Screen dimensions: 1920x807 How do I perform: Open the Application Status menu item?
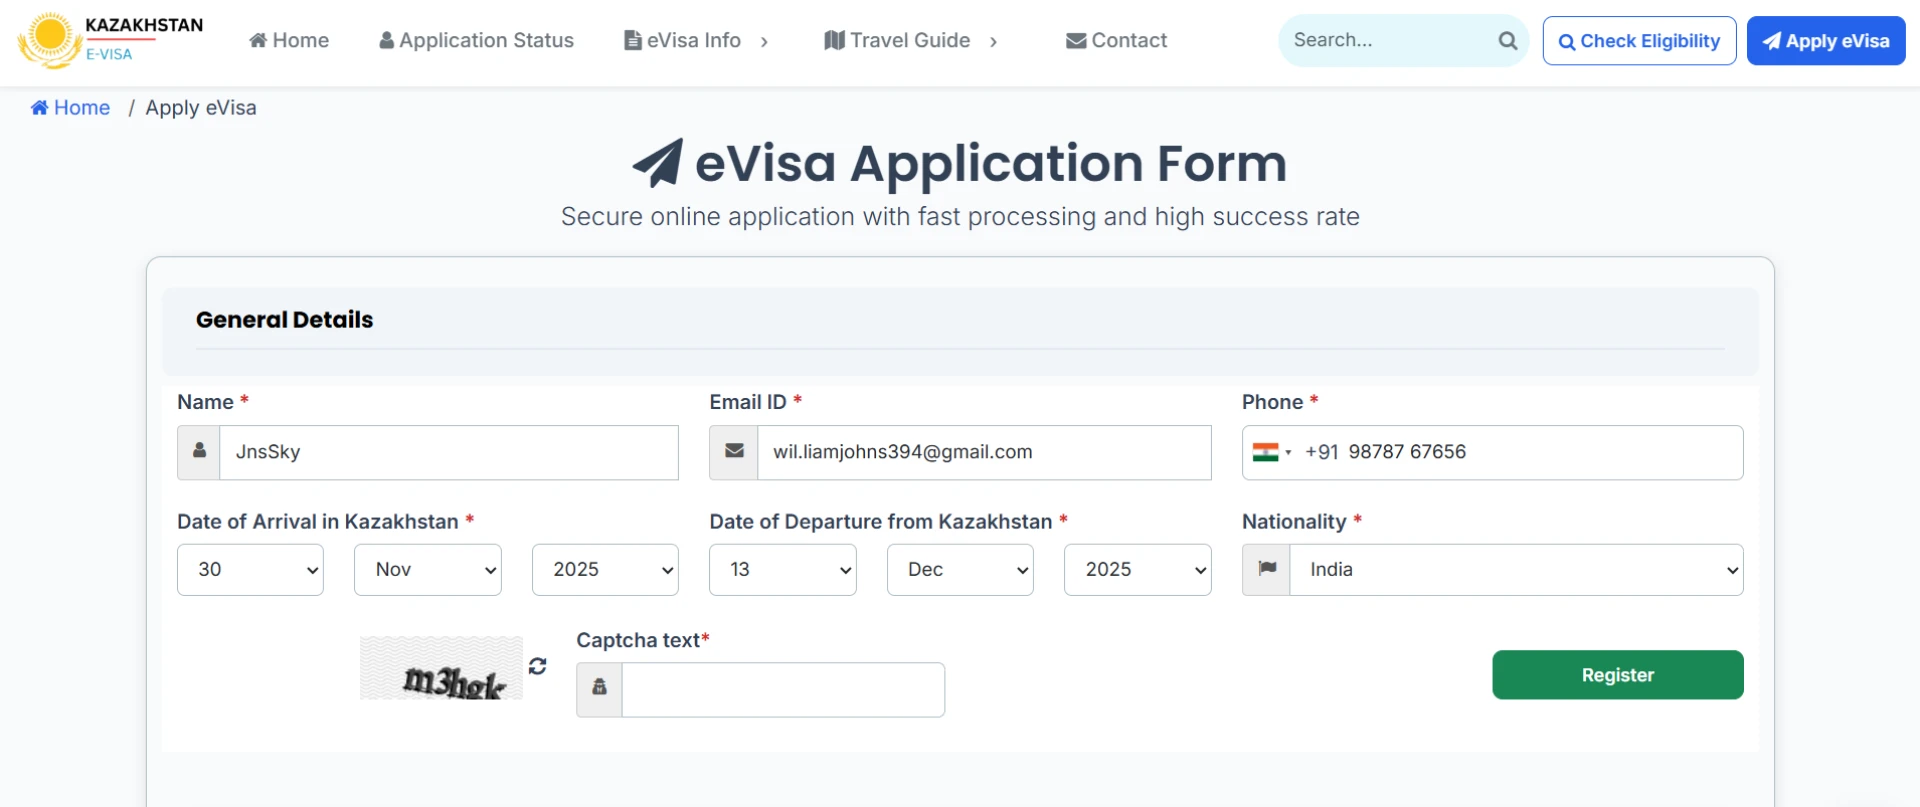click(x=476, y=40)
